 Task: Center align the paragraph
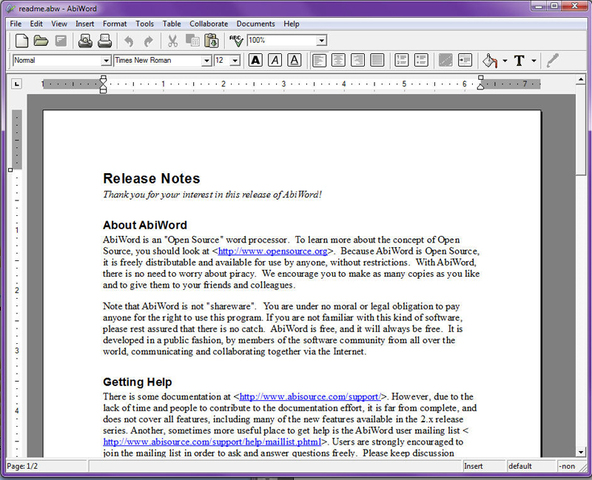tap(338, 60)
